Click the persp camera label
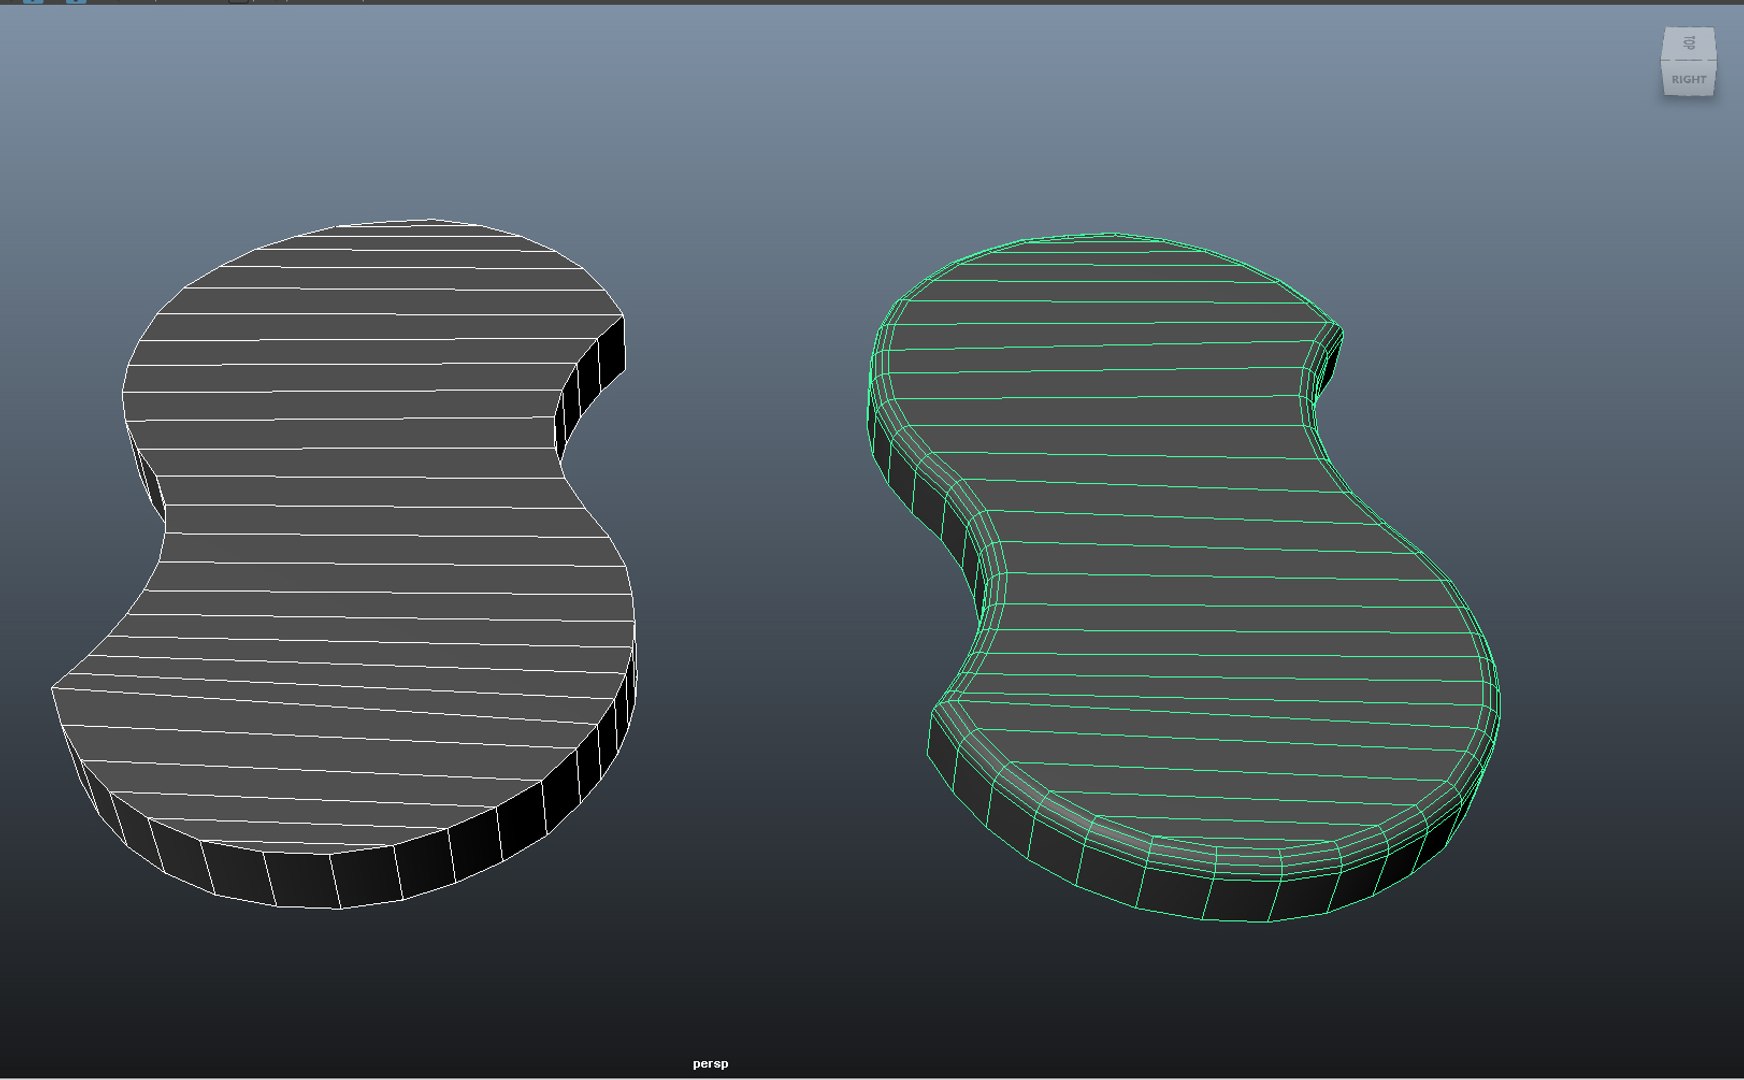This screenshot has height=1080, width=1744. click(x=710, y=1063)
